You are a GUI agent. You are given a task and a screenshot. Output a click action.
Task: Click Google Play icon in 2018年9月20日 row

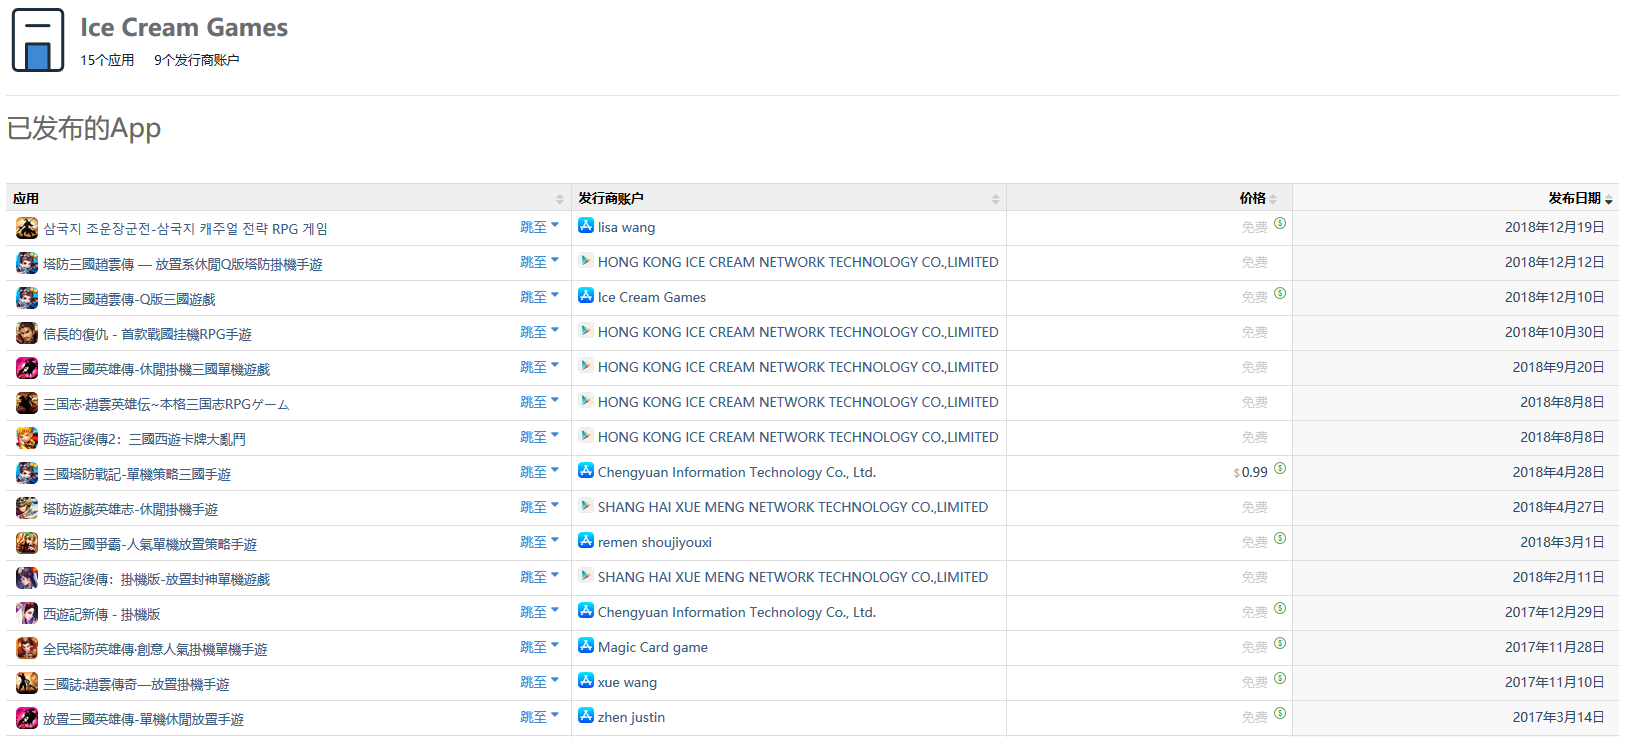tap(586, 366)
